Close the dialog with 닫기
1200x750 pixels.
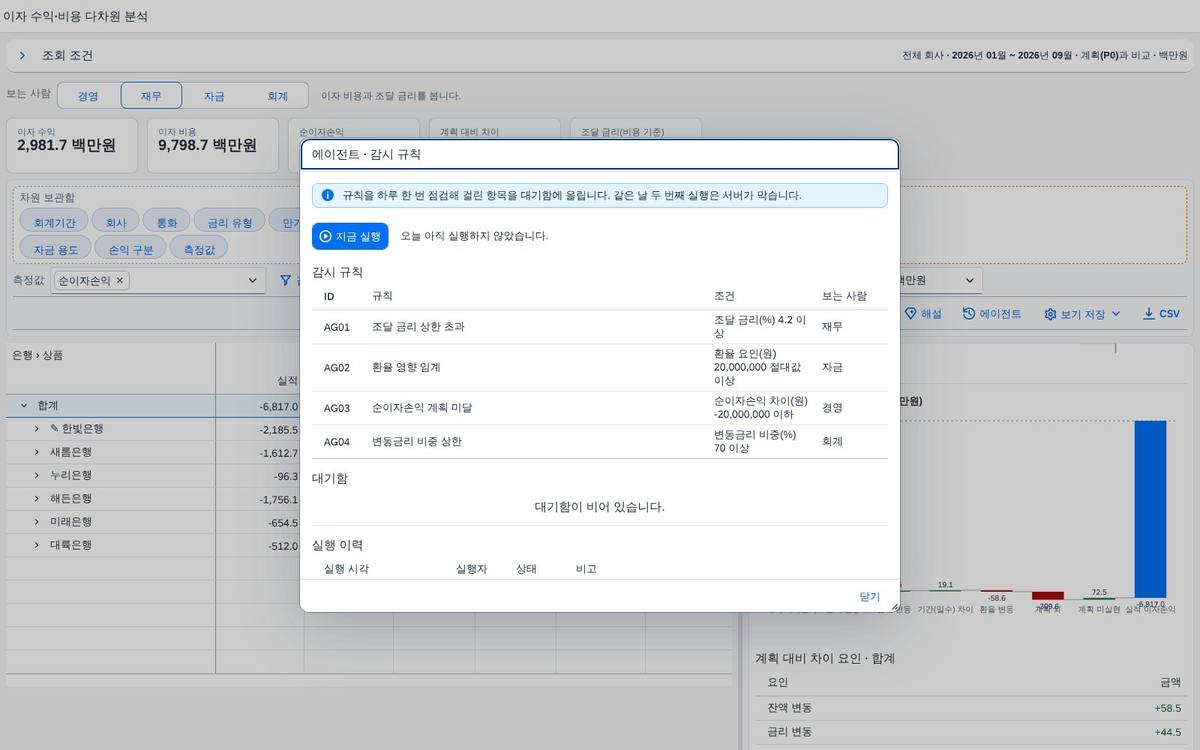coord(869,596)
